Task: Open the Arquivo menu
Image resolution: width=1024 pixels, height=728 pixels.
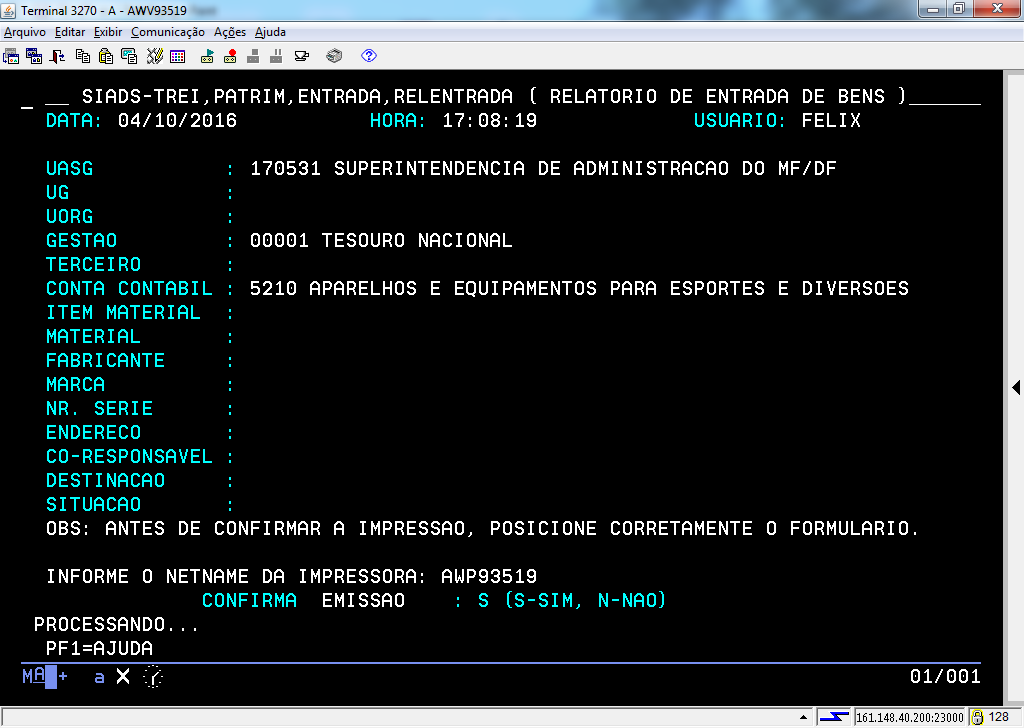Action: coord(25,32)
